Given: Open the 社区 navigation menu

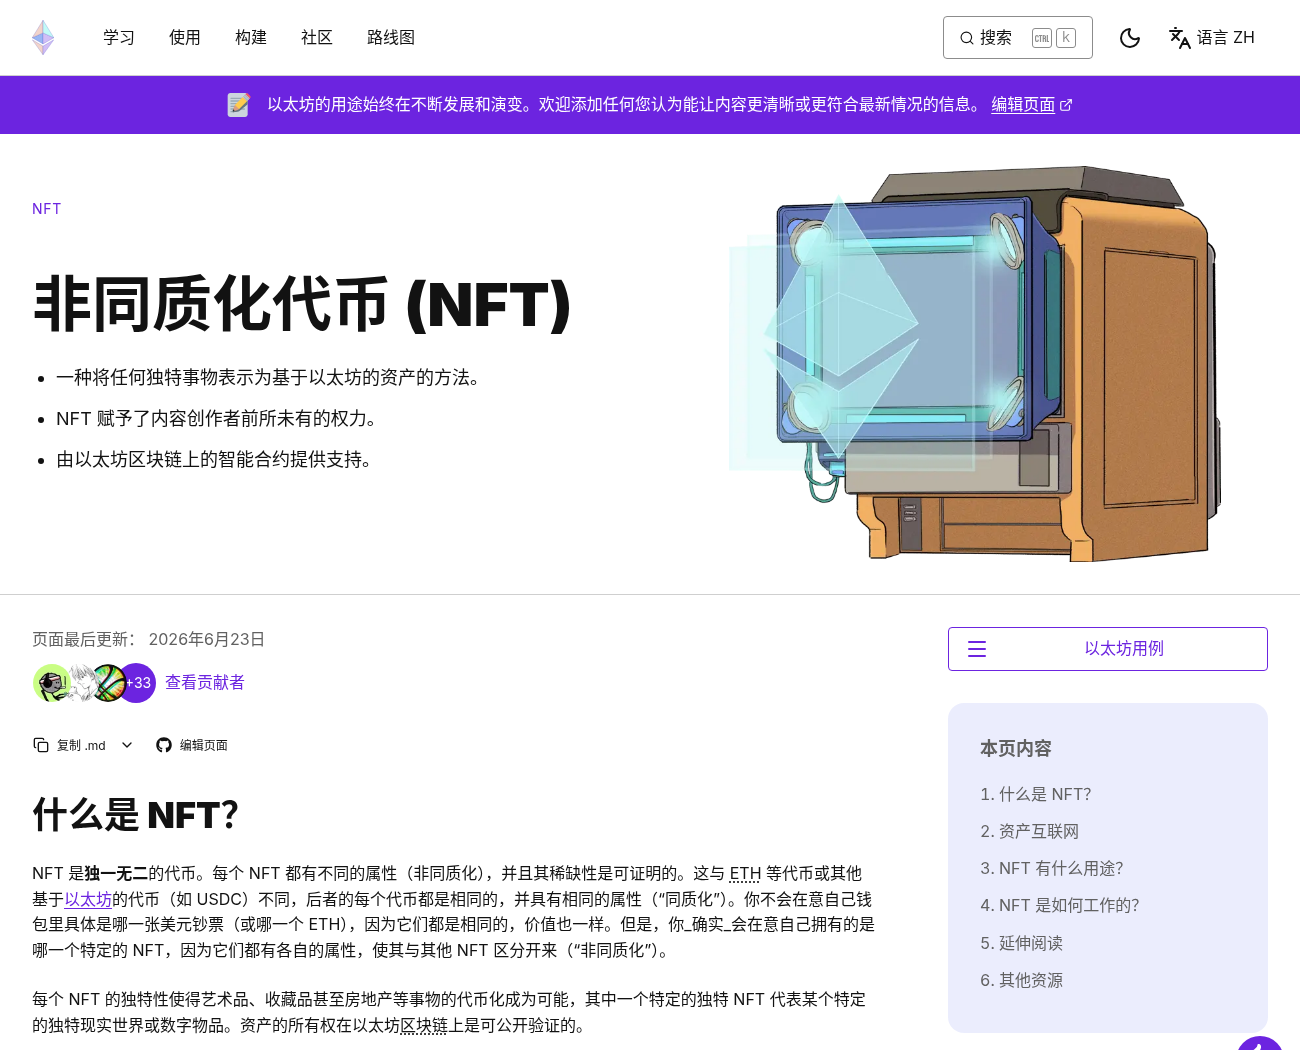Looking at the screenshot, I should (317, 38).
